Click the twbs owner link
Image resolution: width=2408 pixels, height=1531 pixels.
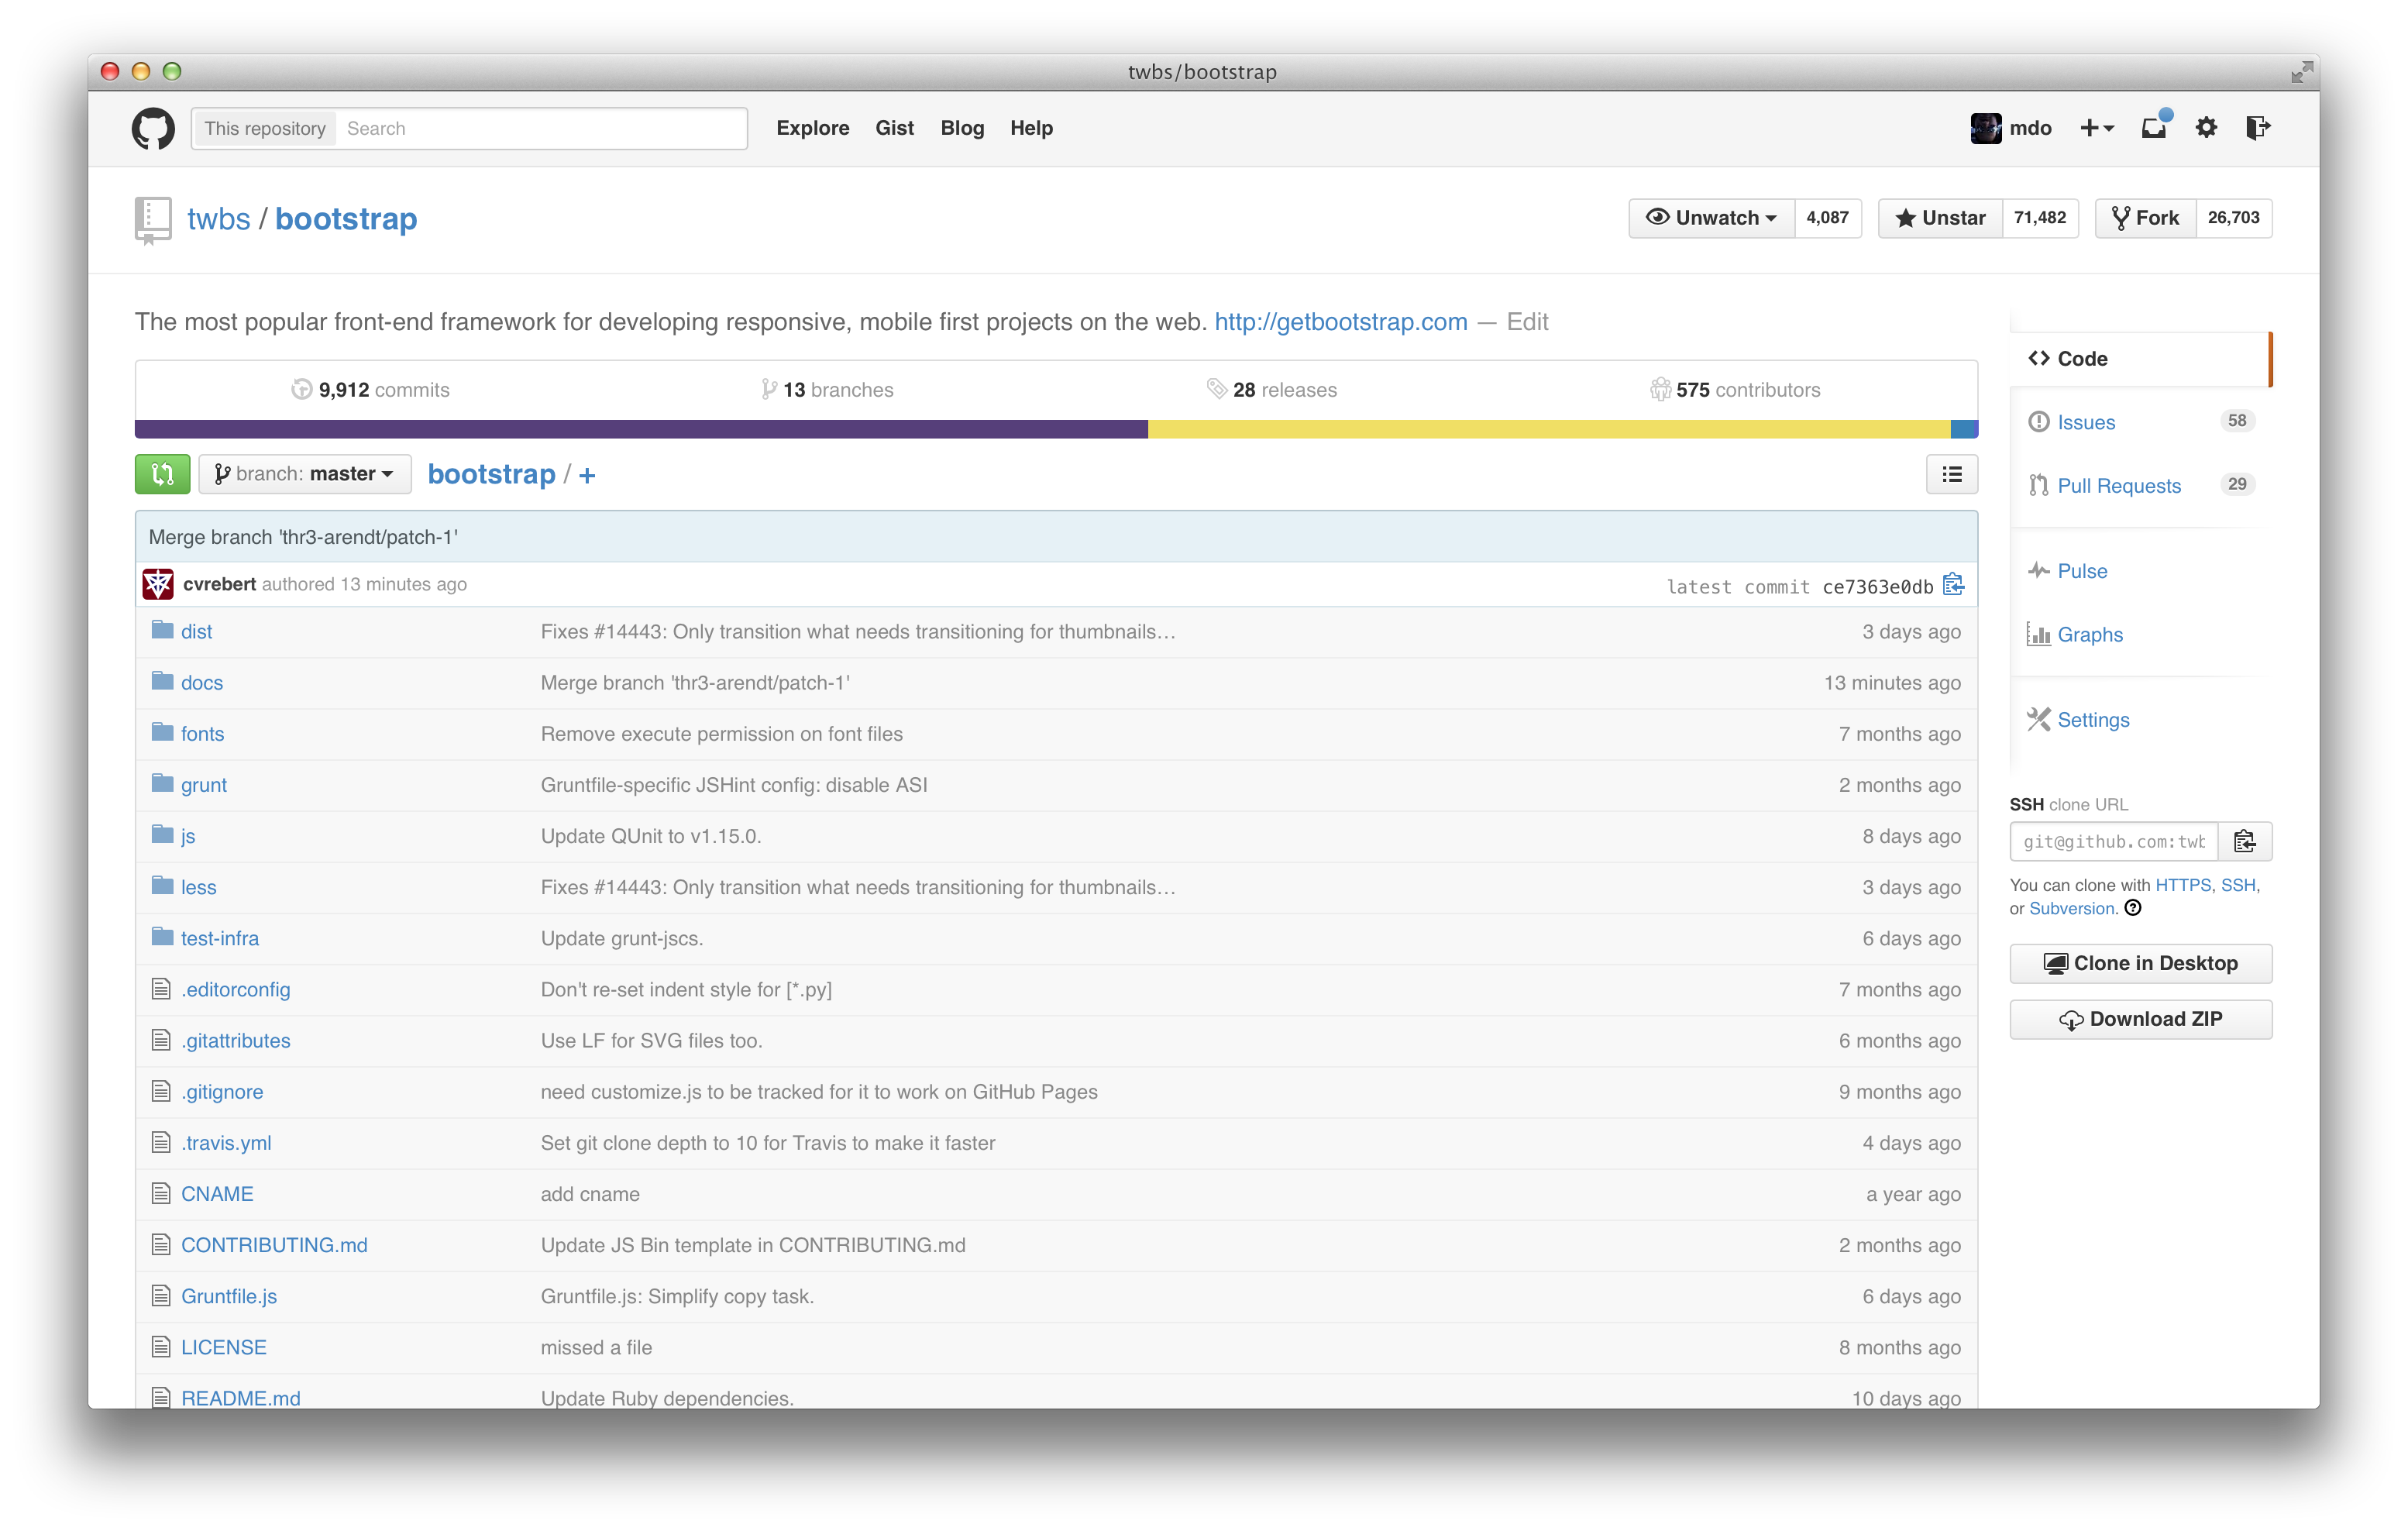[218, 219]
